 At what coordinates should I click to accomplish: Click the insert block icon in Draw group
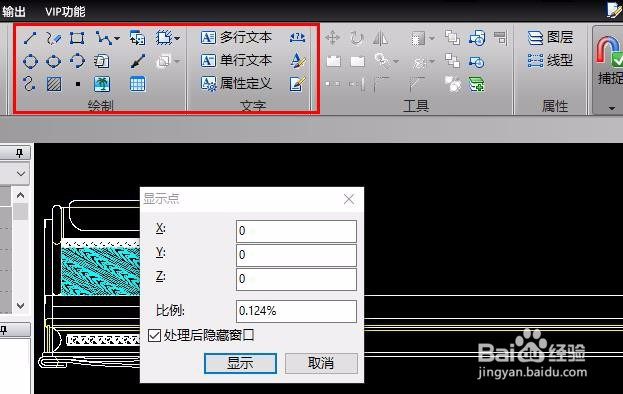(137, 38)
